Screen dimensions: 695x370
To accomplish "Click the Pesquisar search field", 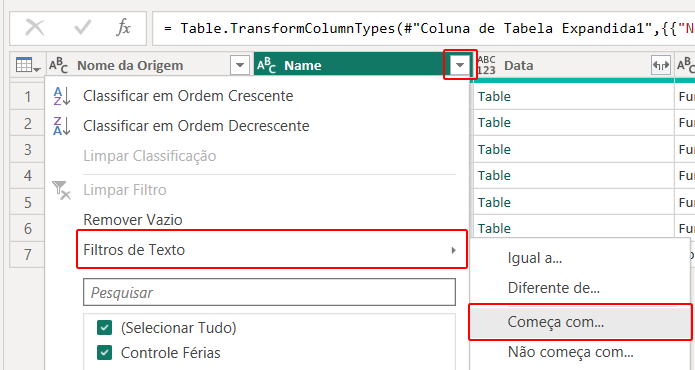I will 269,292.
